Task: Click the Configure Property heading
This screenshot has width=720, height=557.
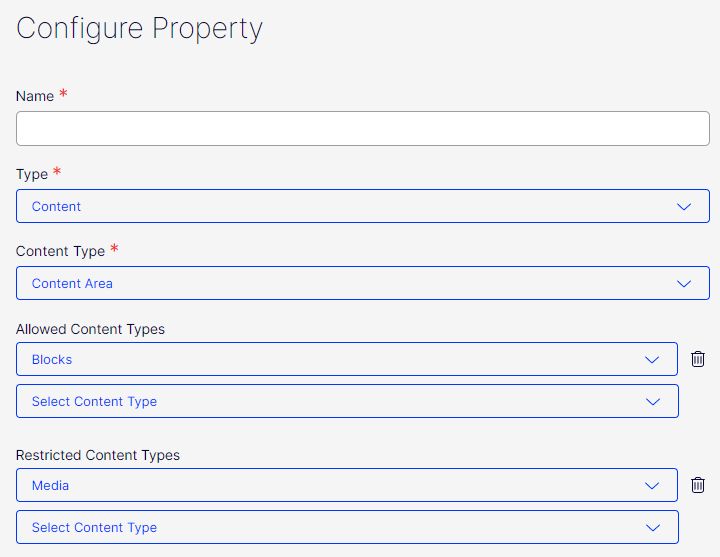Action: point(139,28)
